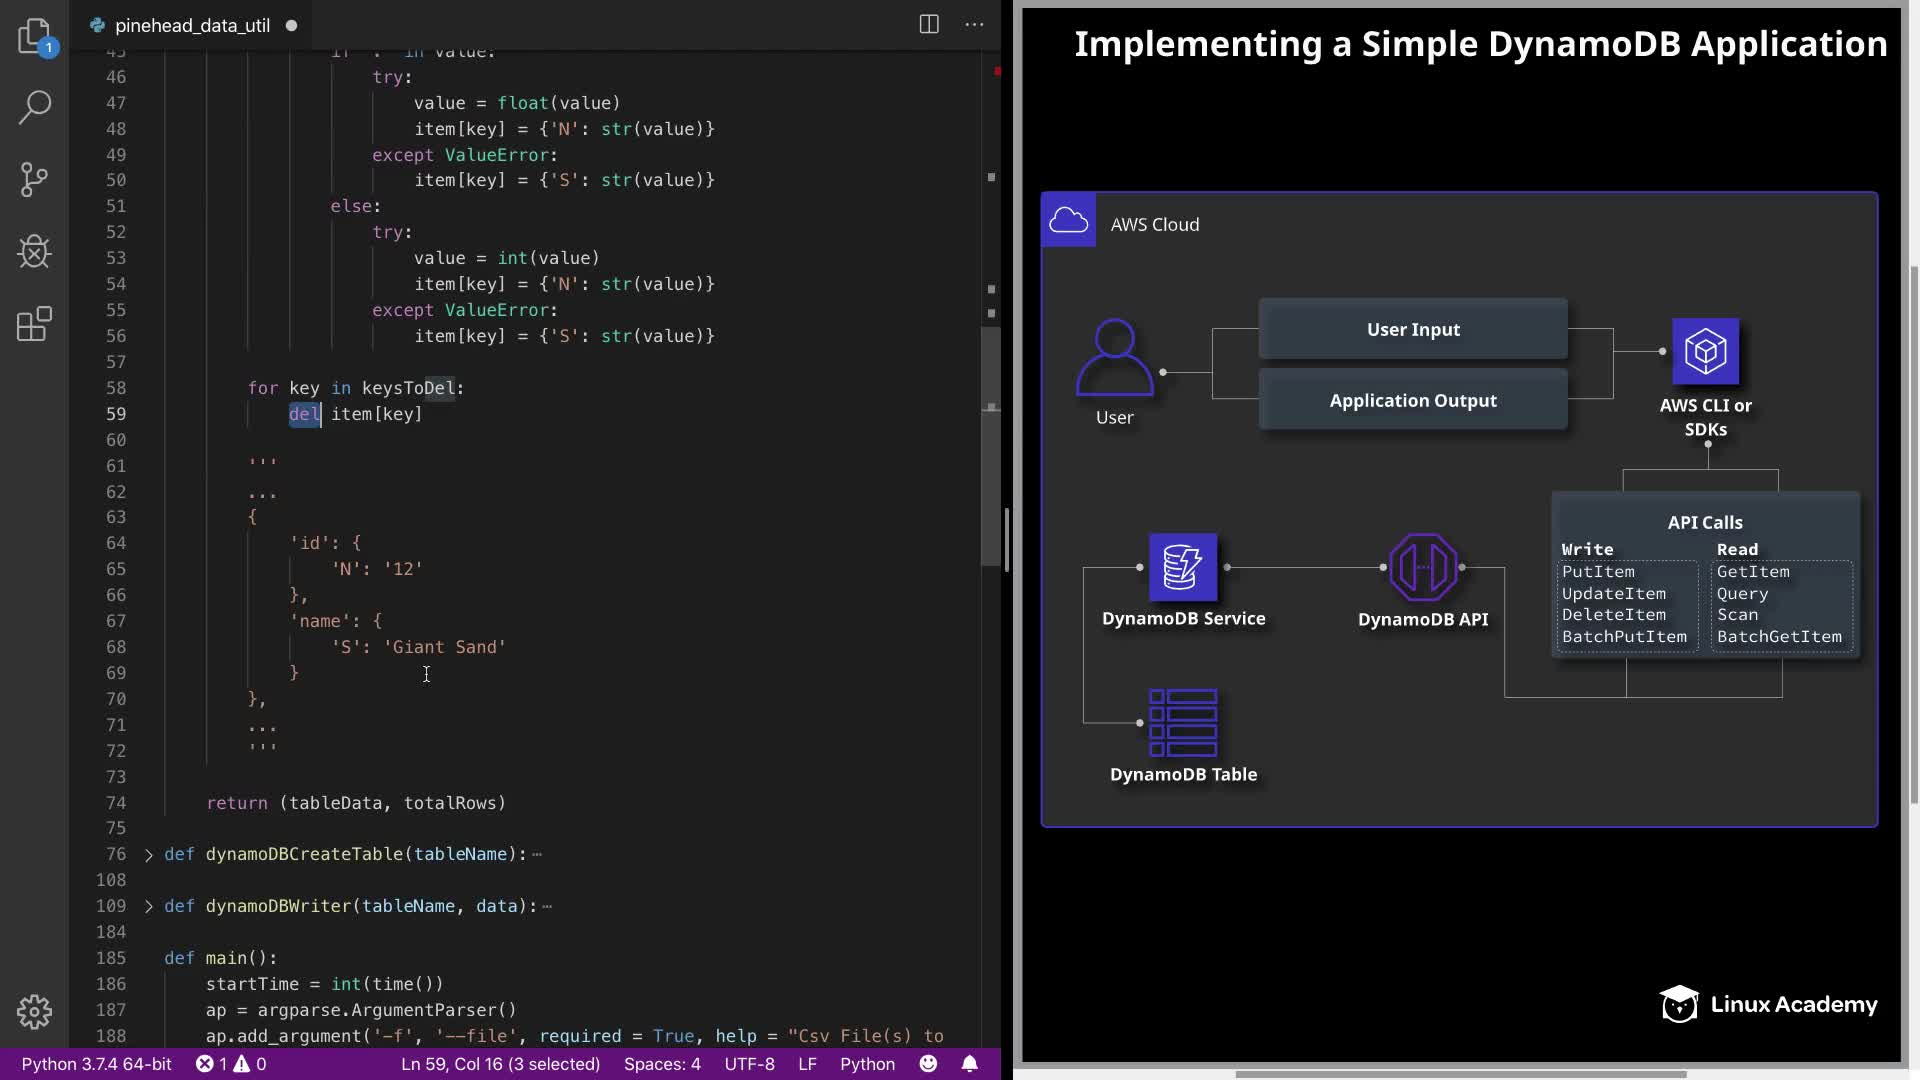Viewport: 1920px width, 1080px height.
Task: Click the Python 3.7.4 64-bit interpreter selector
Action: (96, 1064)
